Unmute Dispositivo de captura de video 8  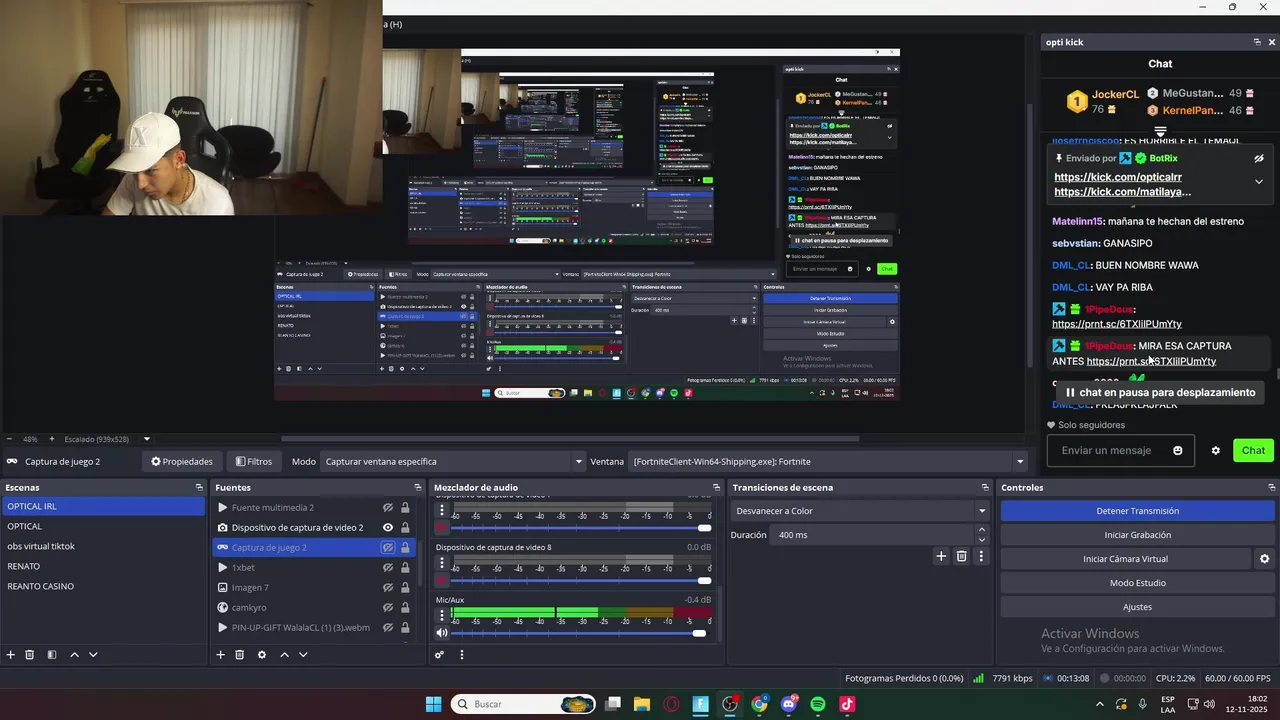(x=442, y=580)
